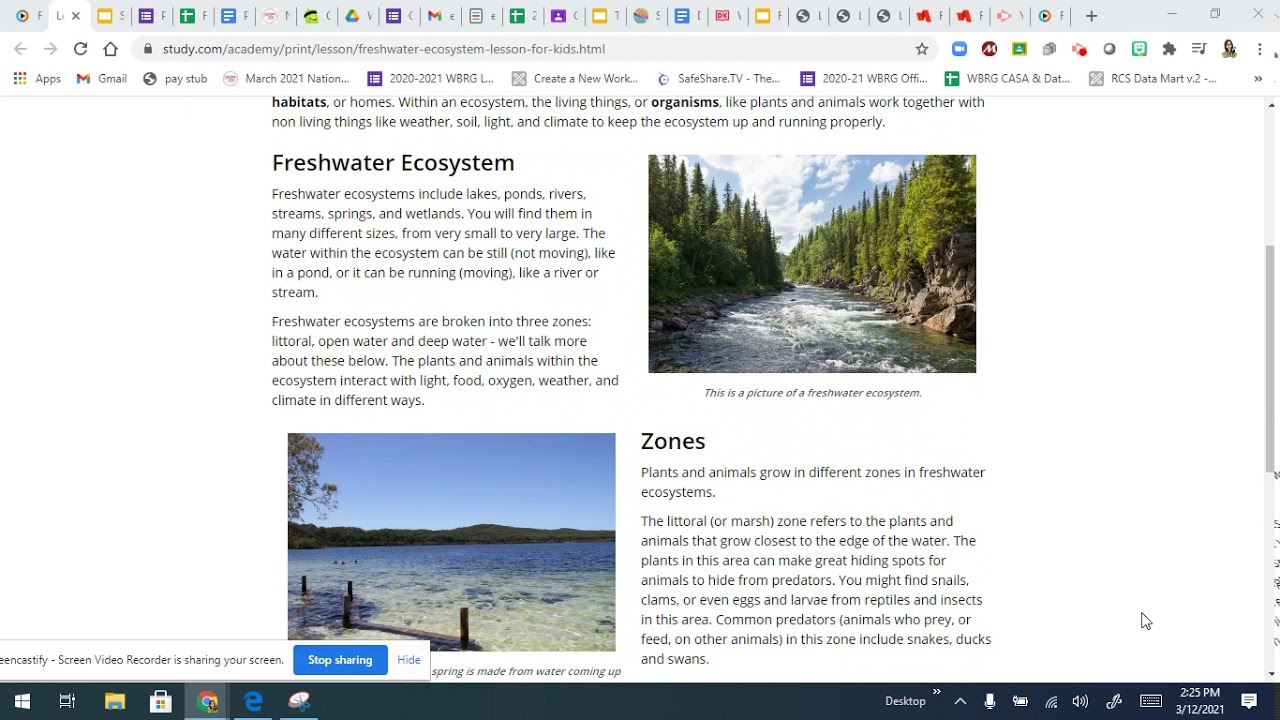Viewport: 1280px width, 720px height.
Task: Click the Zones heading
Action: (x=673, y=441)
